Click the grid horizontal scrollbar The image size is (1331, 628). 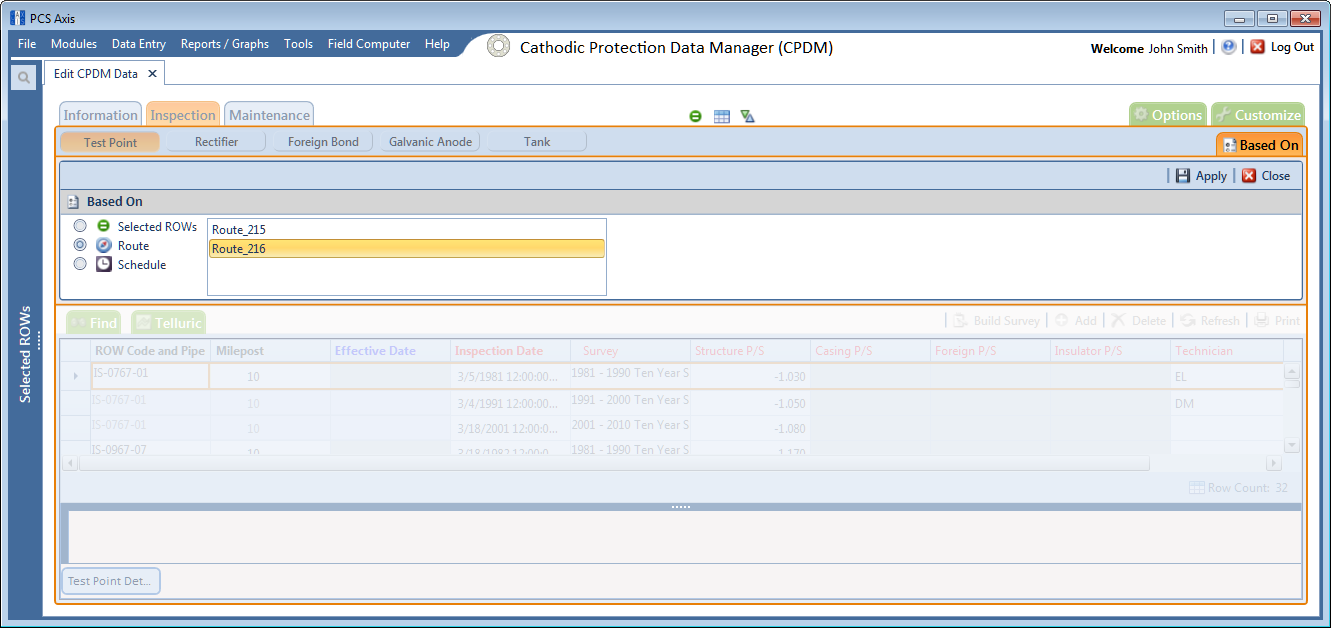(x=613, y=464)
